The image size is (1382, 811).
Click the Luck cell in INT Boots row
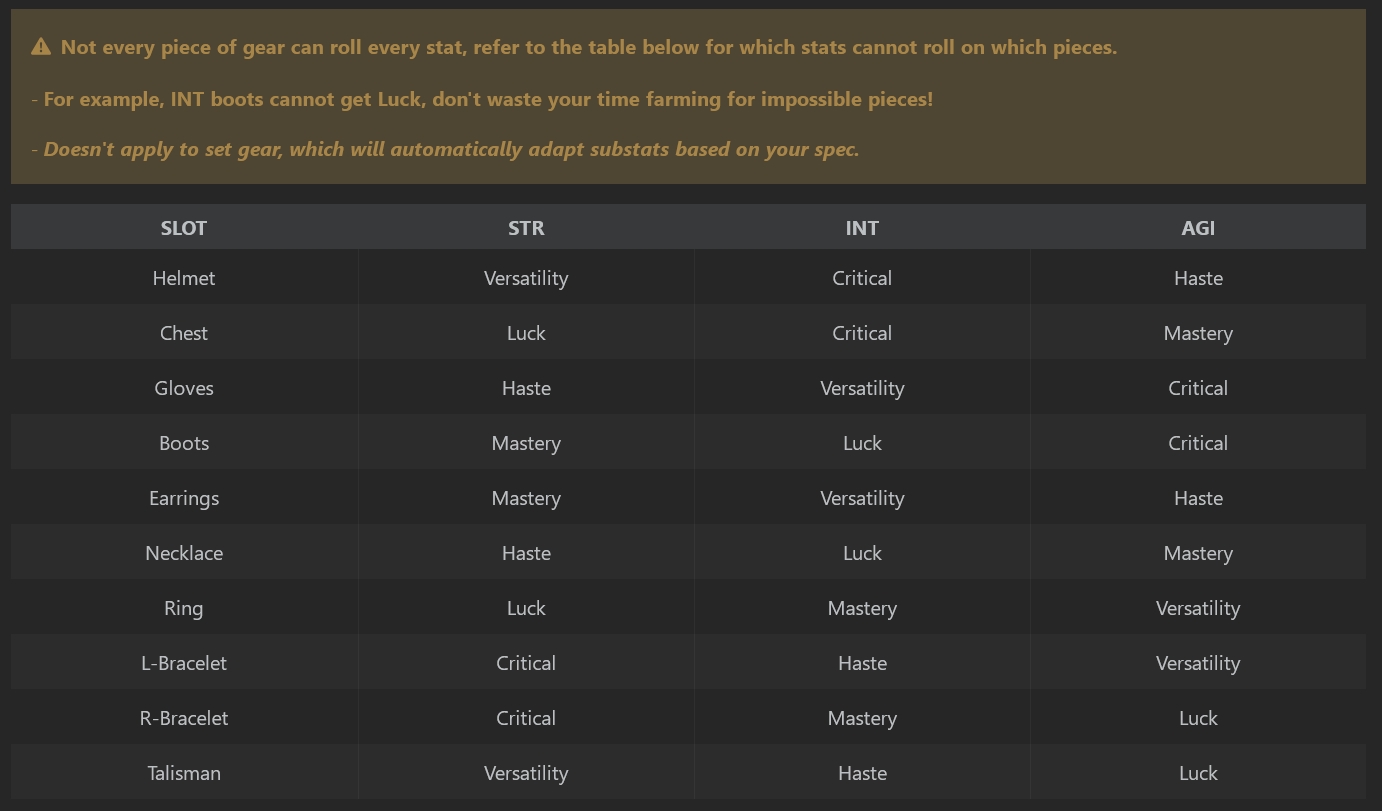(862, 443)
